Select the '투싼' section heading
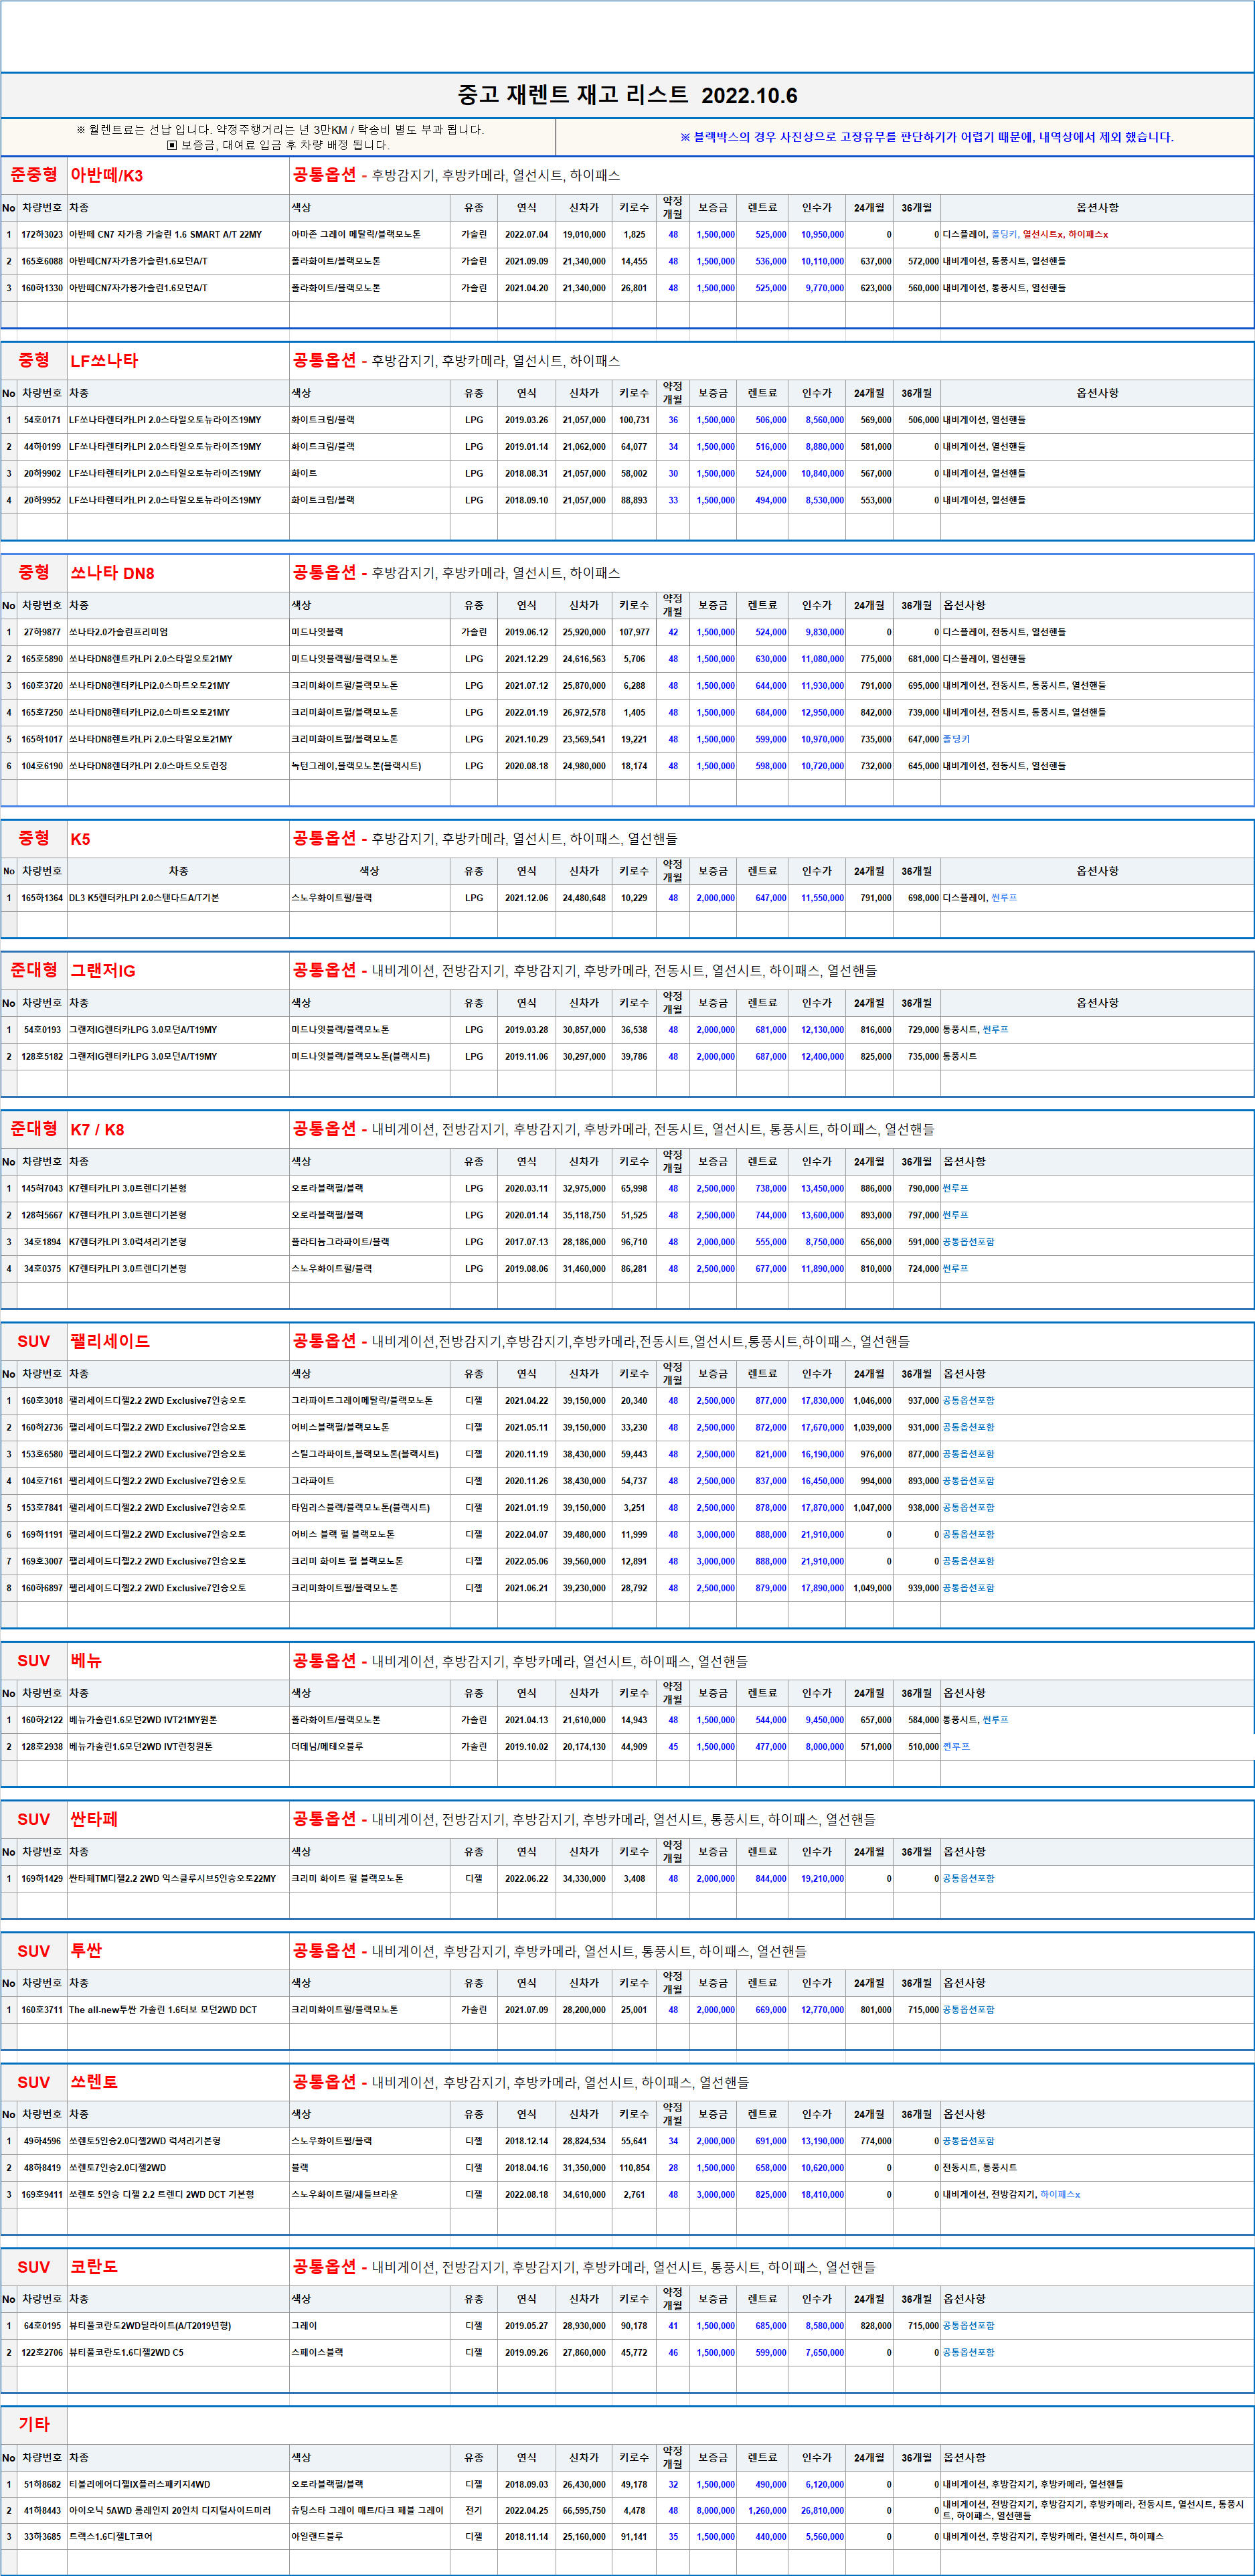Viewport: 1255px width, 2576px height. 86,1950
